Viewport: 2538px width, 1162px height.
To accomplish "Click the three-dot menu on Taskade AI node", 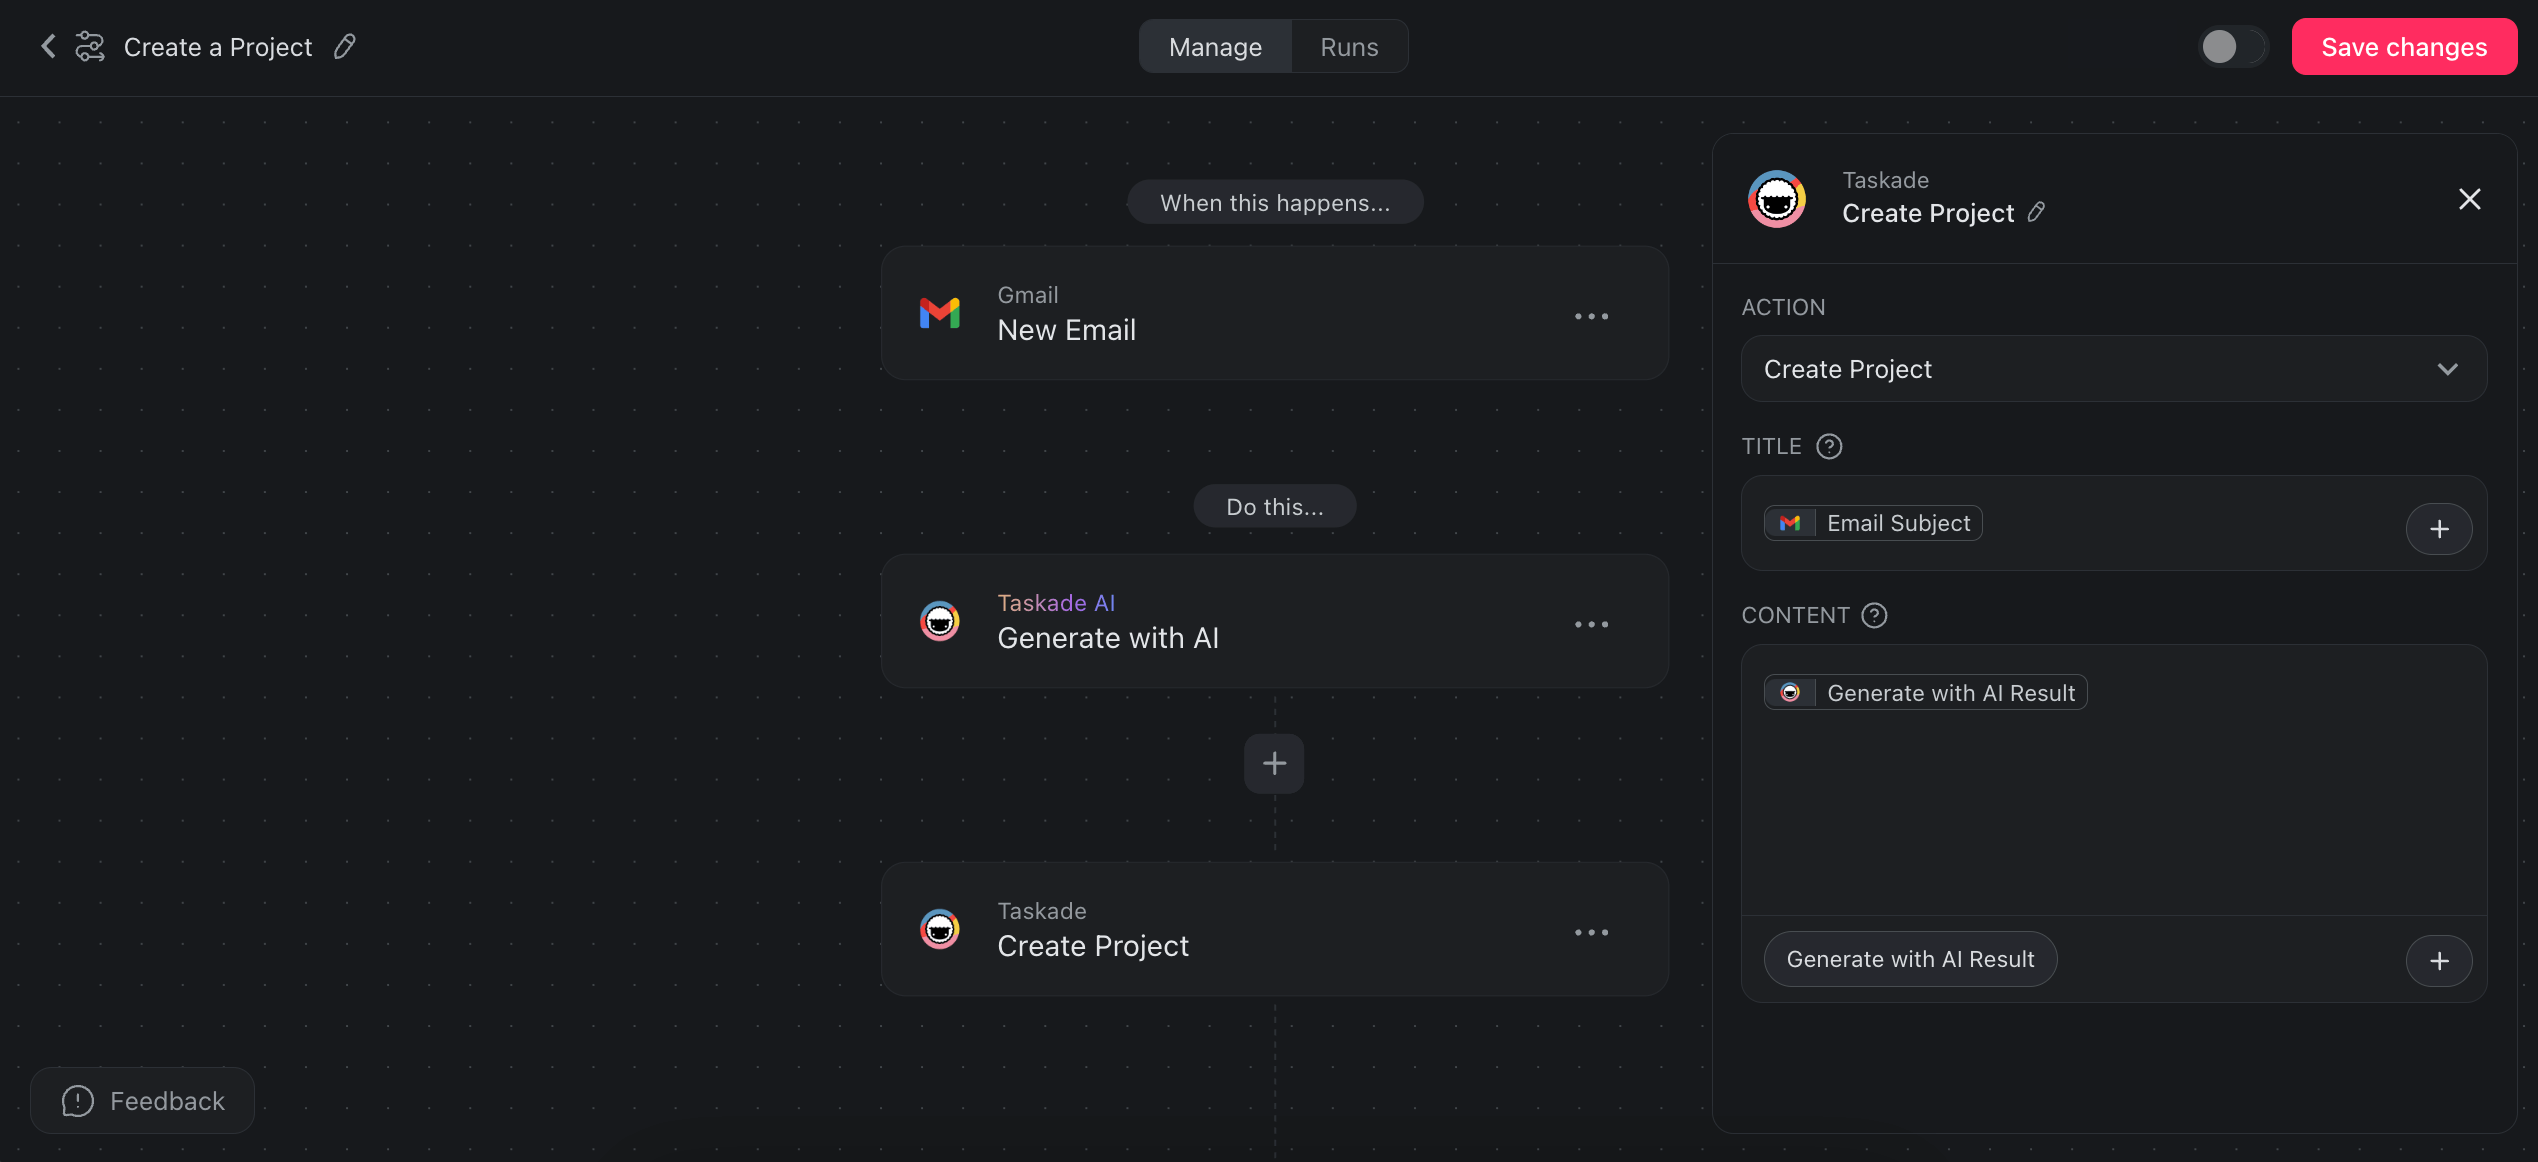I will pyautogui.click(x=1593, y=623).
